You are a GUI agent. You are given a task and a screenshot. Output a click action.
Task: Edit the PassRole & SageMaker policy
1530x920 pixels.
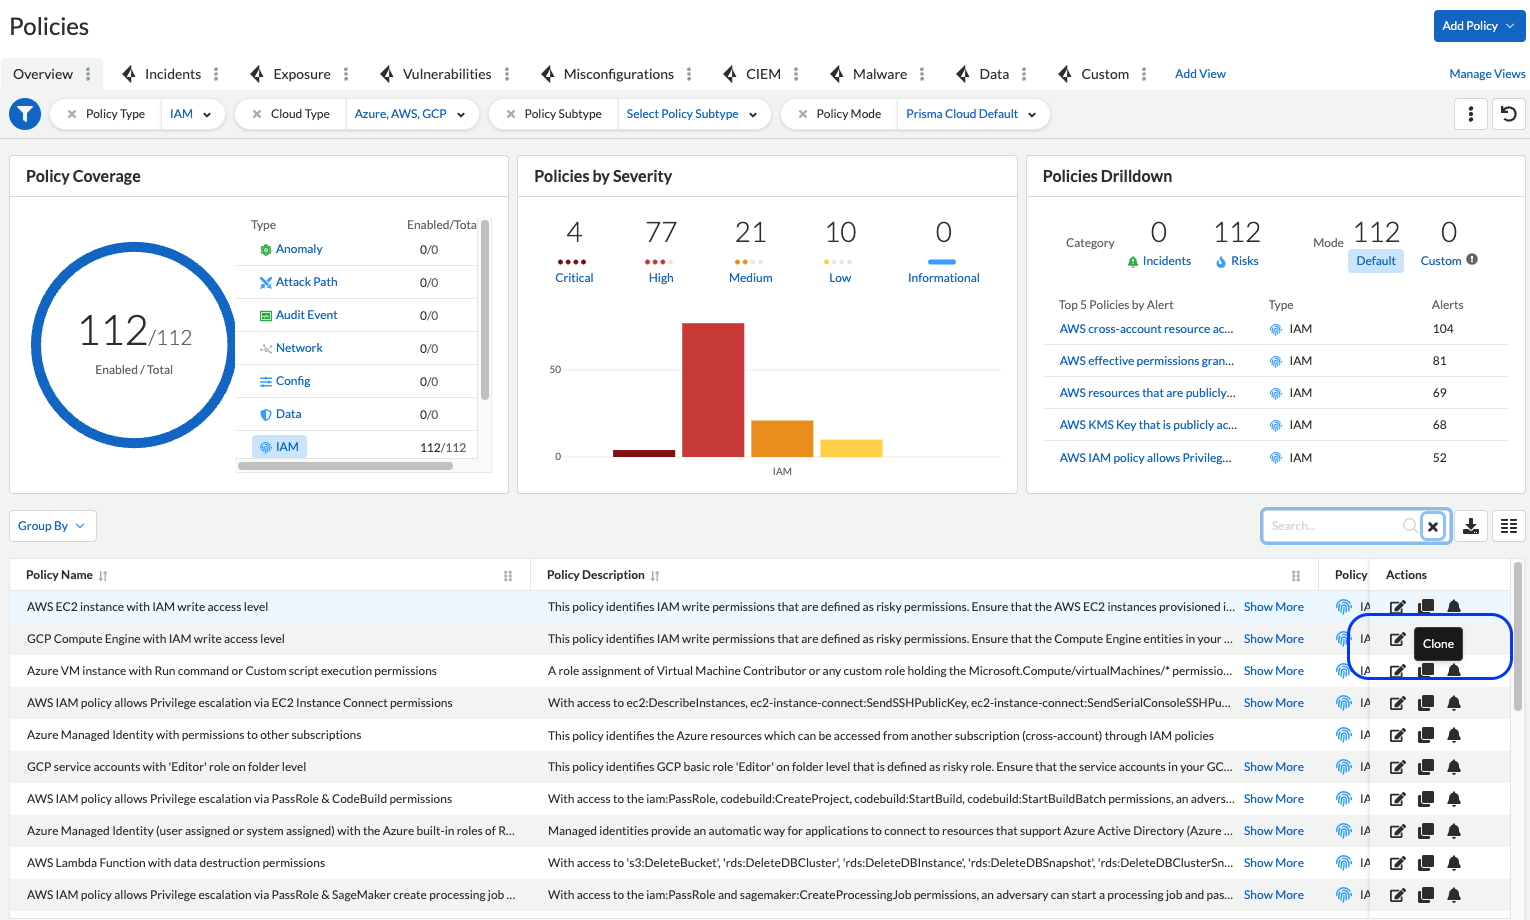tap(1398, 895)
